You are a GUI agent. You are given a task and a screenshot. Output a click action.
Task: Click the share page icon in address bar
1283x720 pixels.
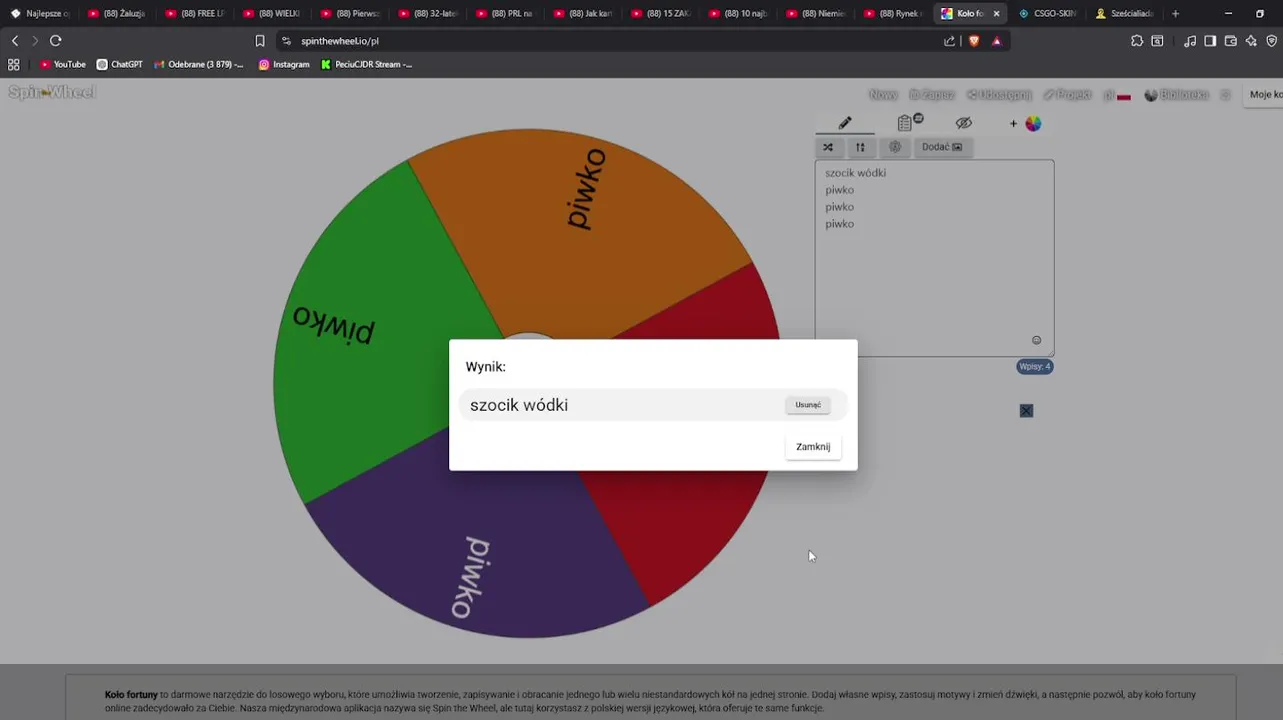pyautogui.click(x=949, y=41)
